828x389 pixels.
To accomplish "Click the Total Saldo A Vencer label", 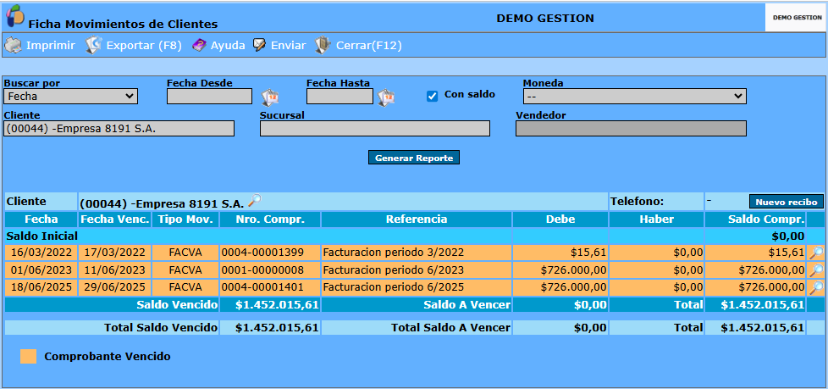I will (451, 328).
